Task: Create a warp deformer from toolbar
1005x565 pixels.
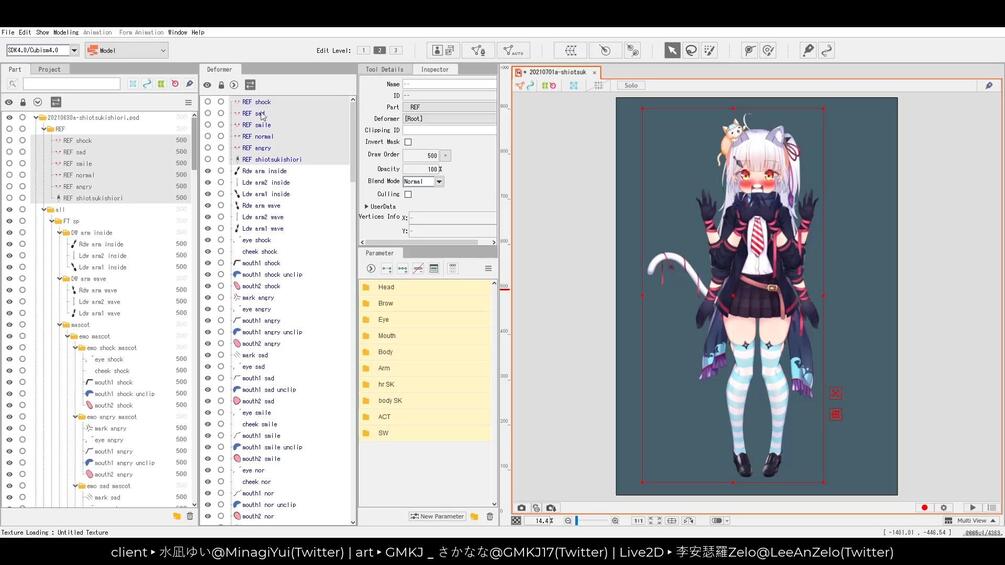Action: pos(570,50)
